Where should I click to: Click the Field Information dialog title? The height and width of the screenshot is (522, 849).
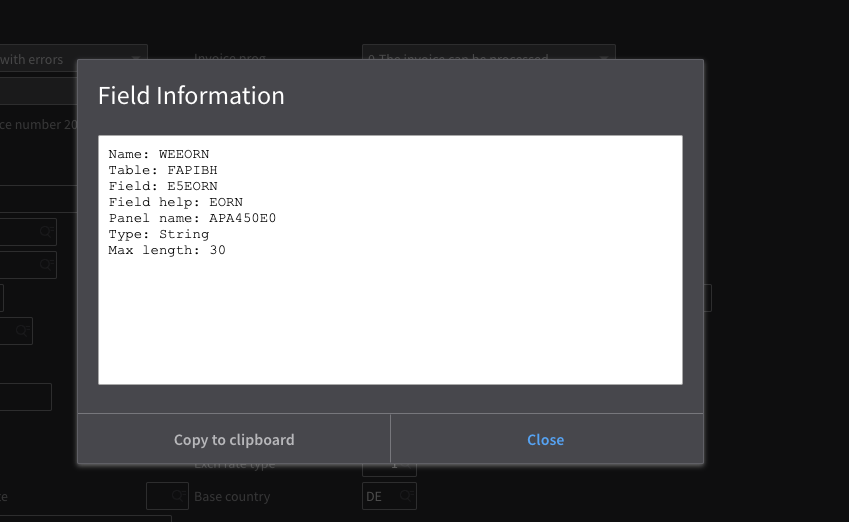[x=191, y=96]
